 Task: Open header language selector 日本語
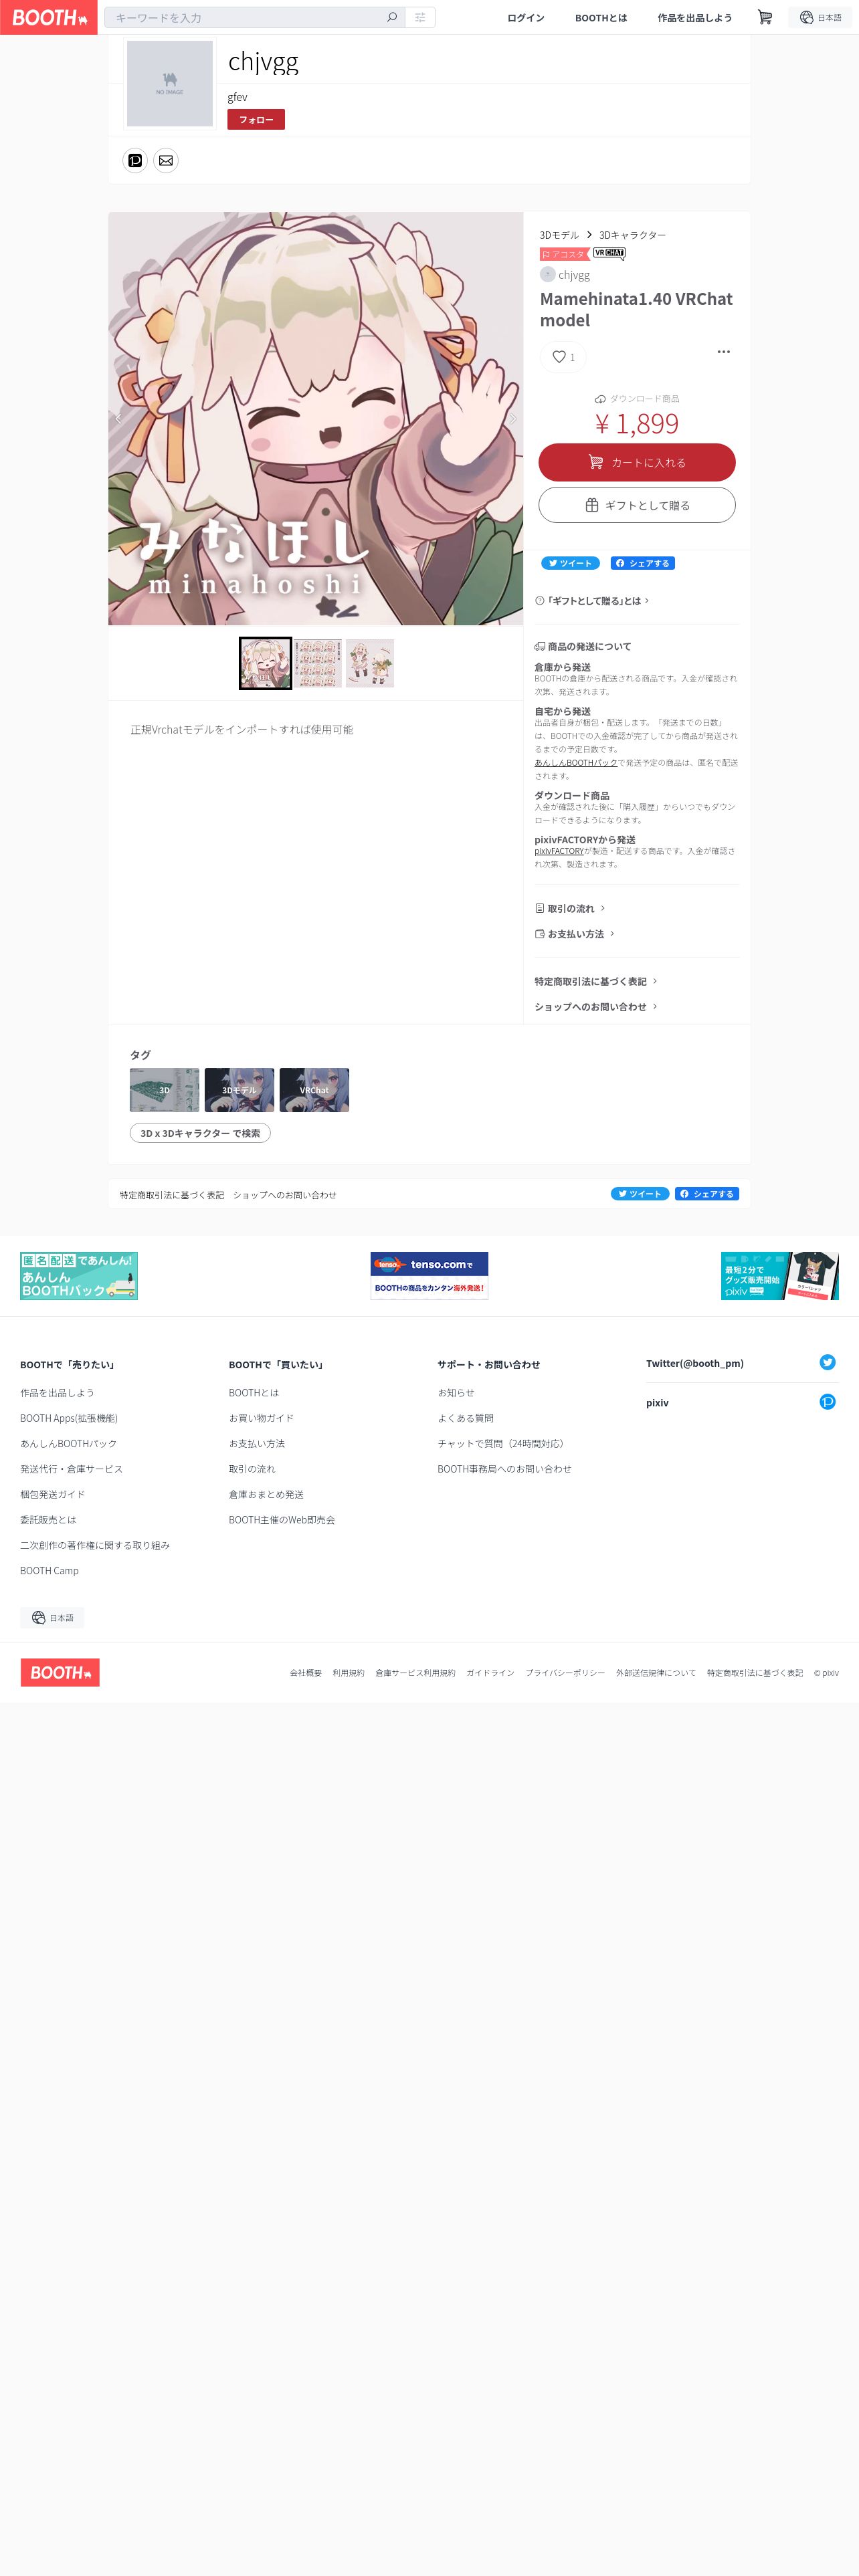[x=821, y=17]
